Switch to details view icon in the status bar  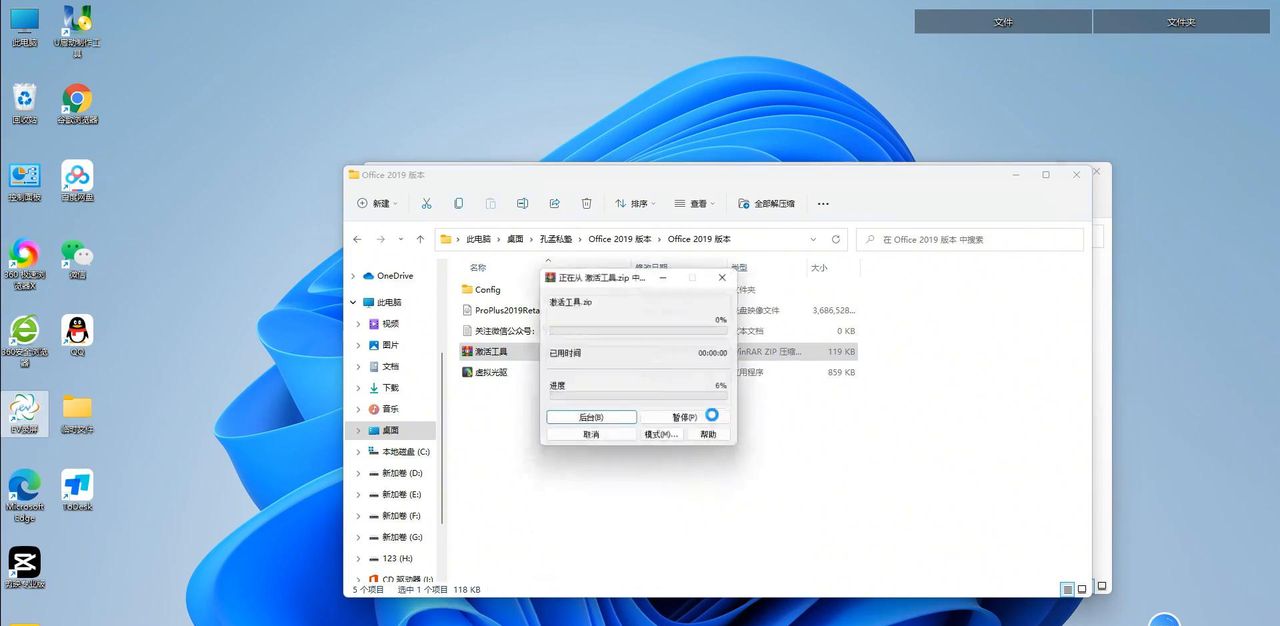pos(1067,590)
